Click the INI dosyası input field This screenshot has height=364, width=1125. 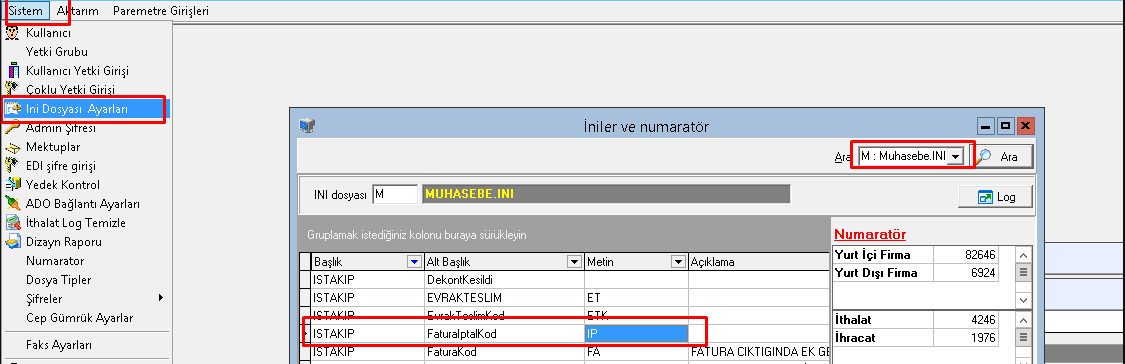point(395,195)
